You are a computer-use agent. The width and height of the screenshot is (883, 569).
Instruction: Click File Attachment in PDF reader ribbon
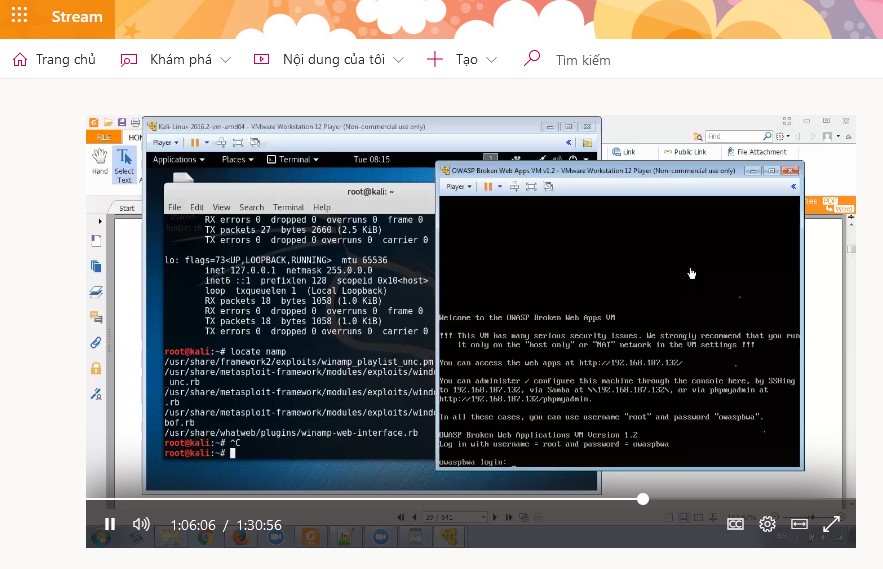pyautogui.click(x=757, y=152)
